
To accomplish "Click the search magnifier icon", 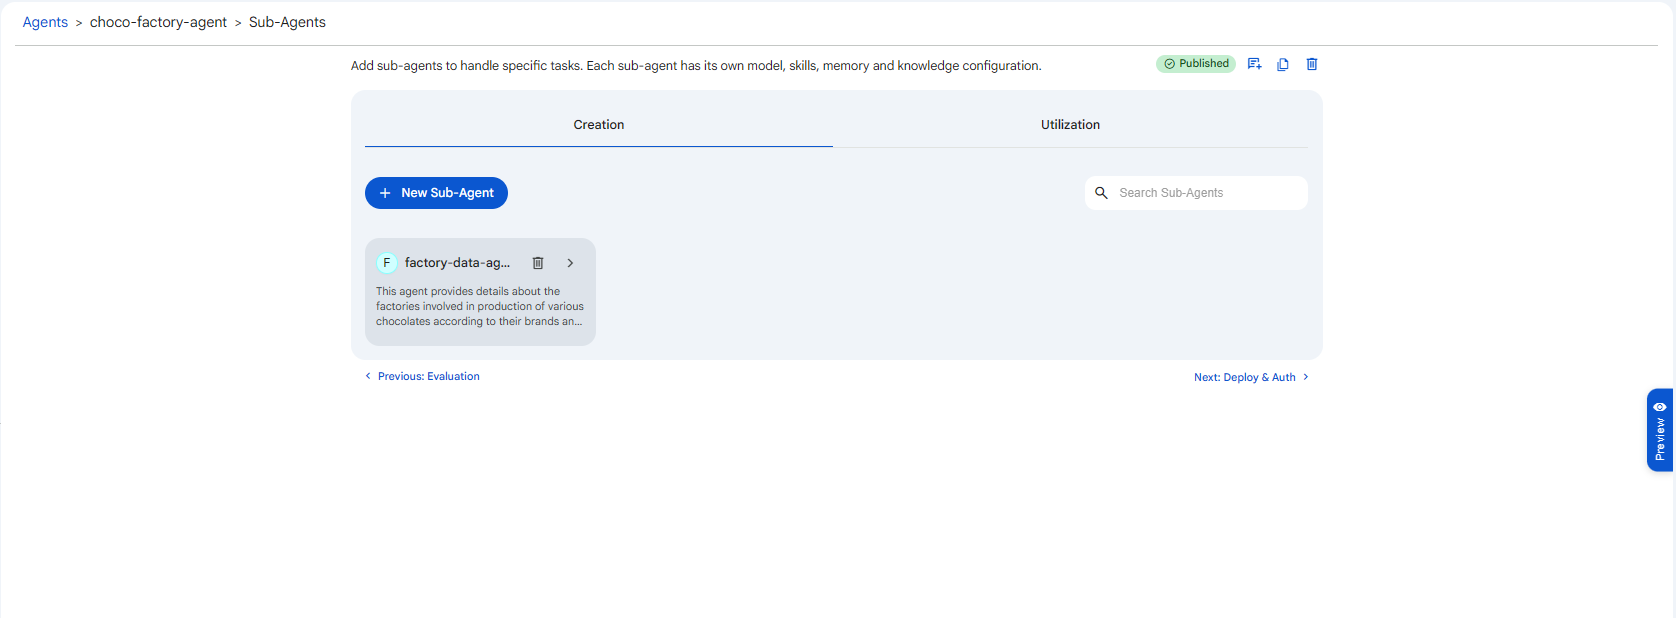I will 1101,193.
